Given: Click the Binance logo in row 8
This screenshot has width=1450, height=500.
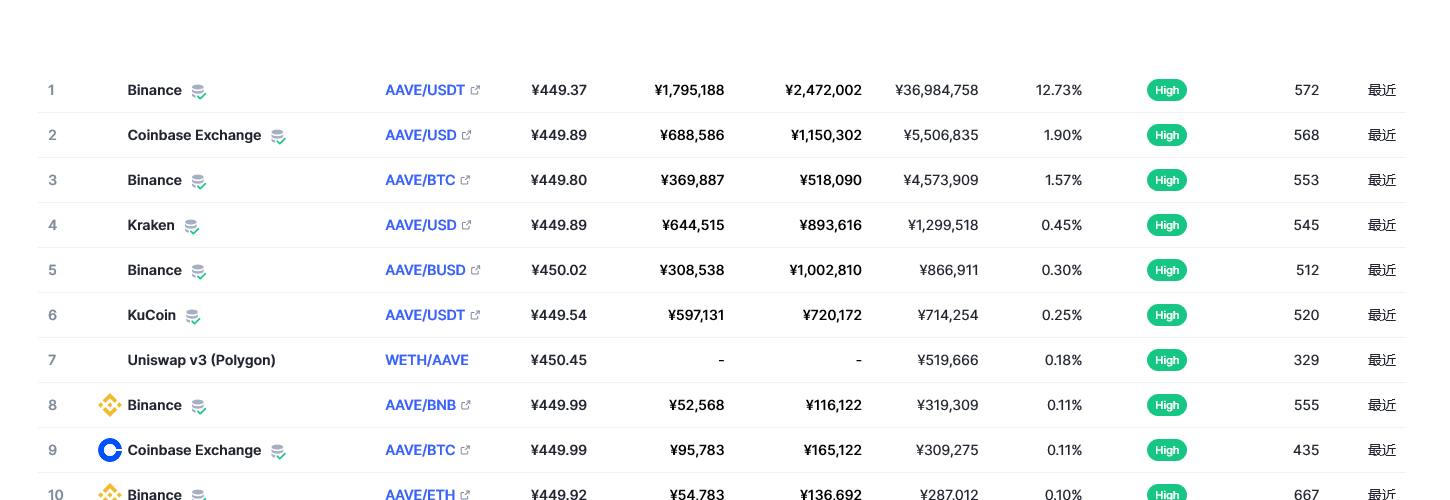Looking at the screenshot, I should coord(110,405).
